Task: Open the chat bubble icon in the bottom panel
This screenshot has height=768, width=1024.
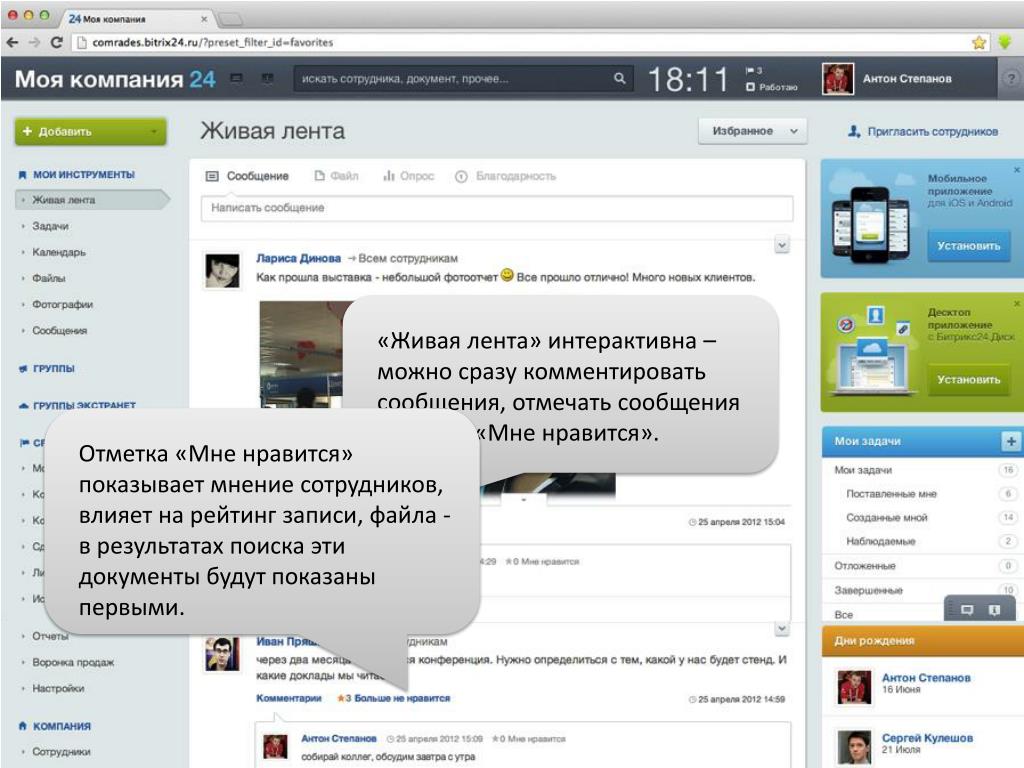Action: coord(967,610)
